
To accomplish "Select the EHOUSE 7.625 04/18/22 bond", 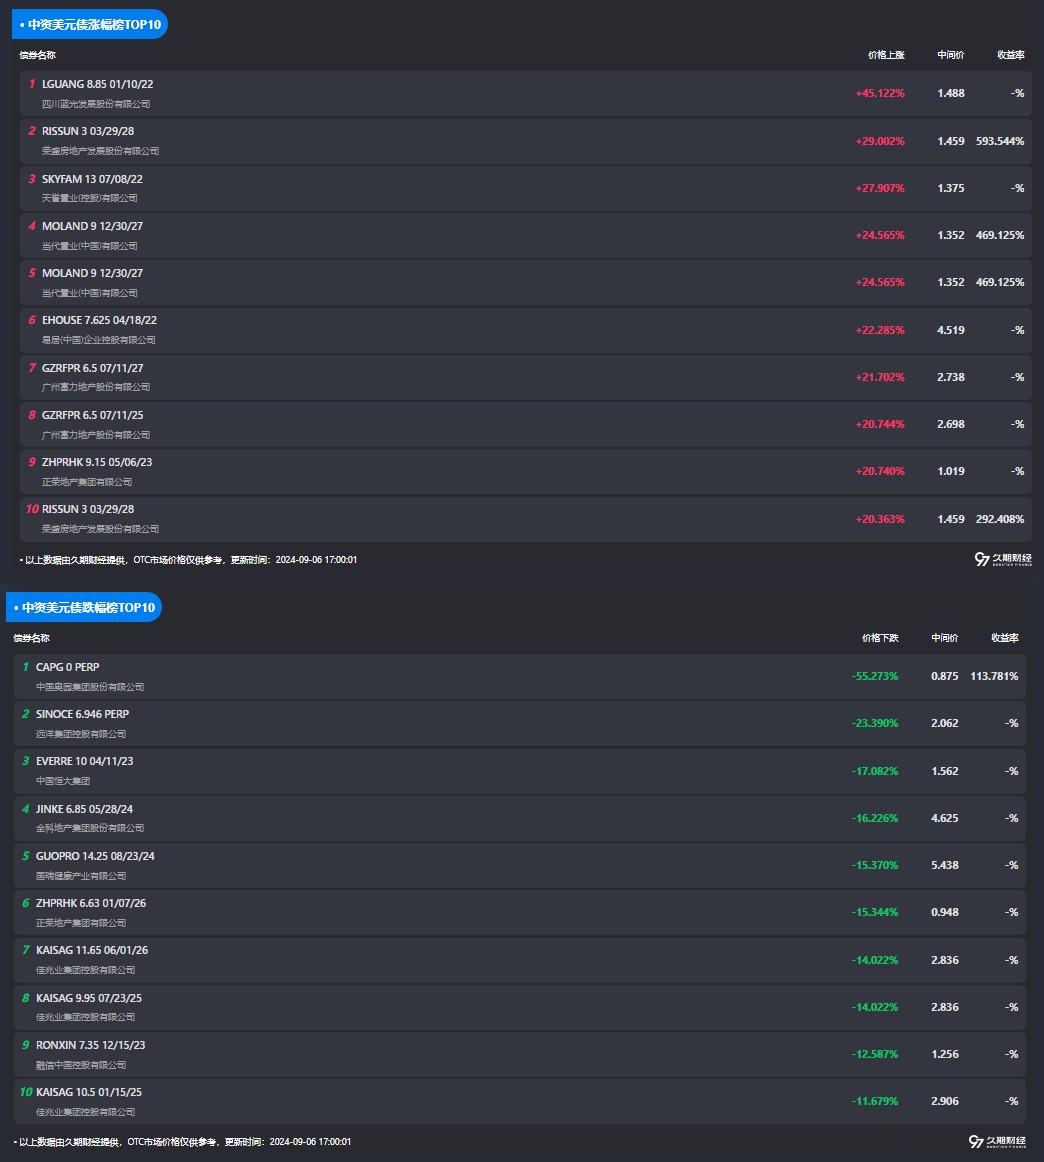I will tap(99, 320).
